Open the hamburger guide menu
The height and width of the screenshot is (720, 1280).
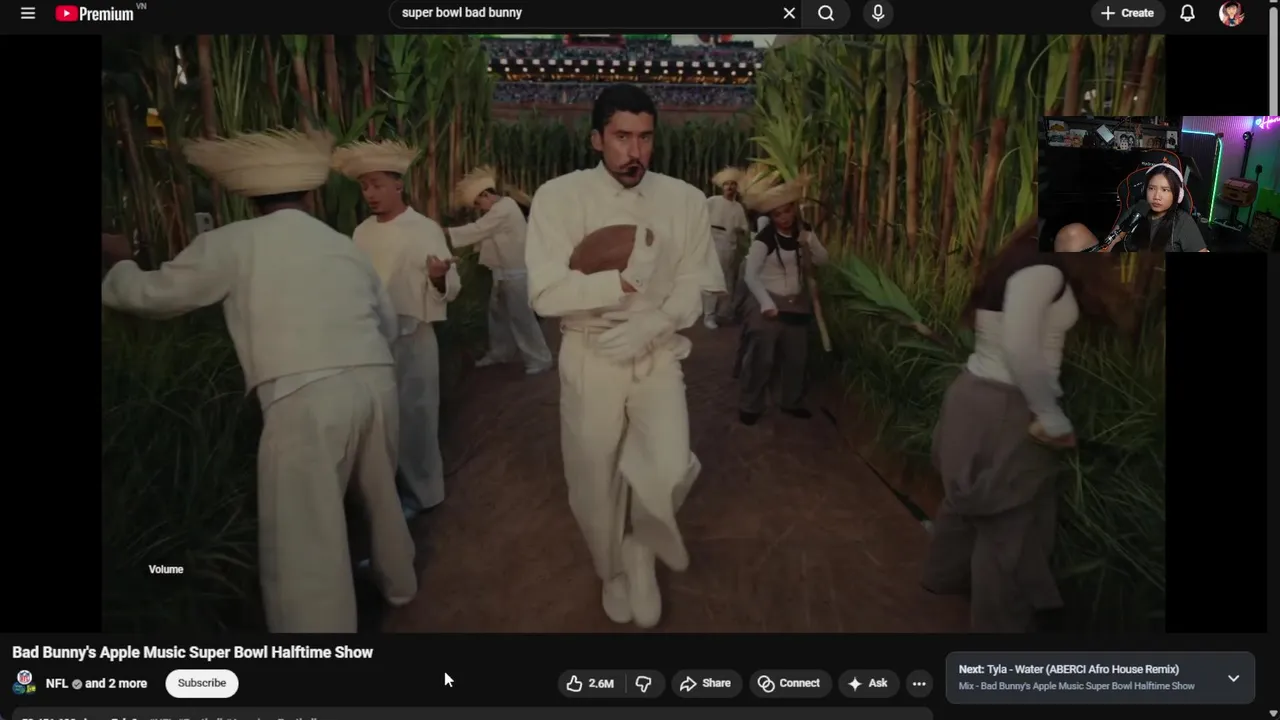coord(28,13)
